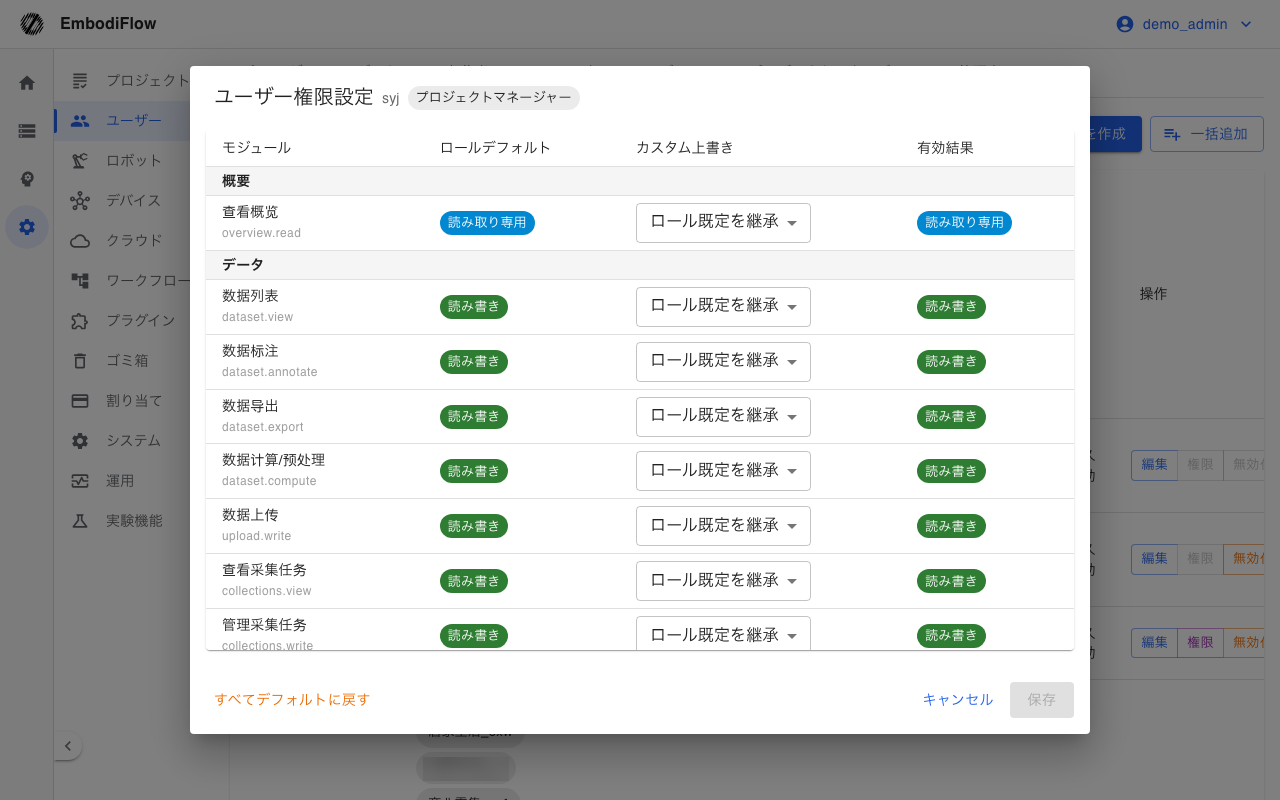The image size is (1280, 800).
Task: Click the 保存 button
Action: [x=1041, y=700]
